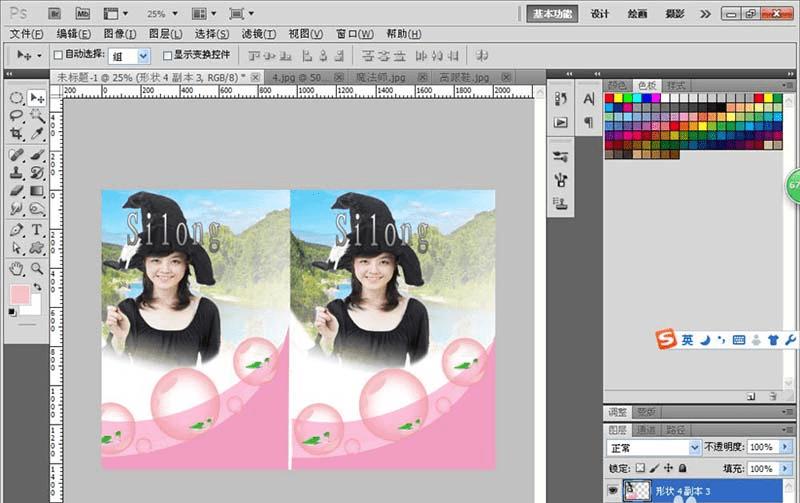800x503 pixels.
Task: Toggle lock all padlock icon
Action: (x=683, y=468)
